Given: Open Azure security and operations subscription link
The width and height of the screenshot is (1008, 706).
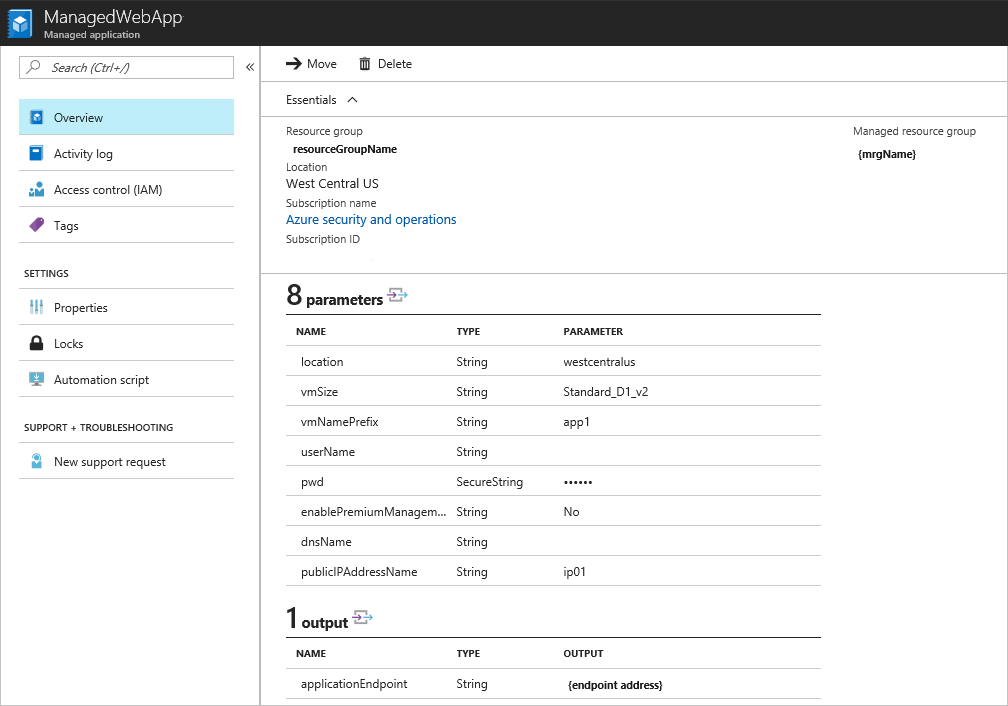Looking at the screenshot, I should point(371,220).
